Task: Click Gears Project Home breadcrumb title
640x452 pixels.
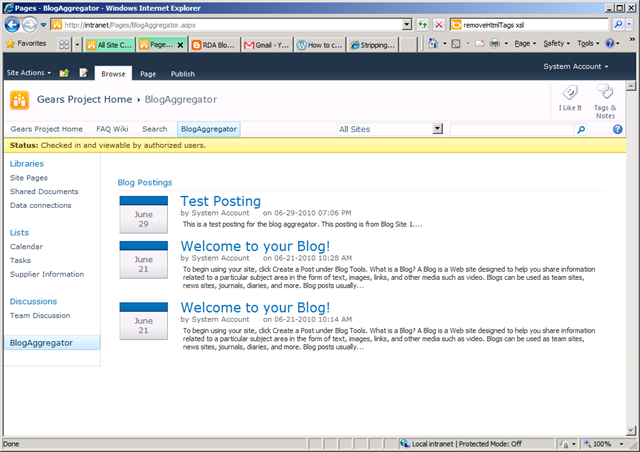Action: click(x=84, y=99)
